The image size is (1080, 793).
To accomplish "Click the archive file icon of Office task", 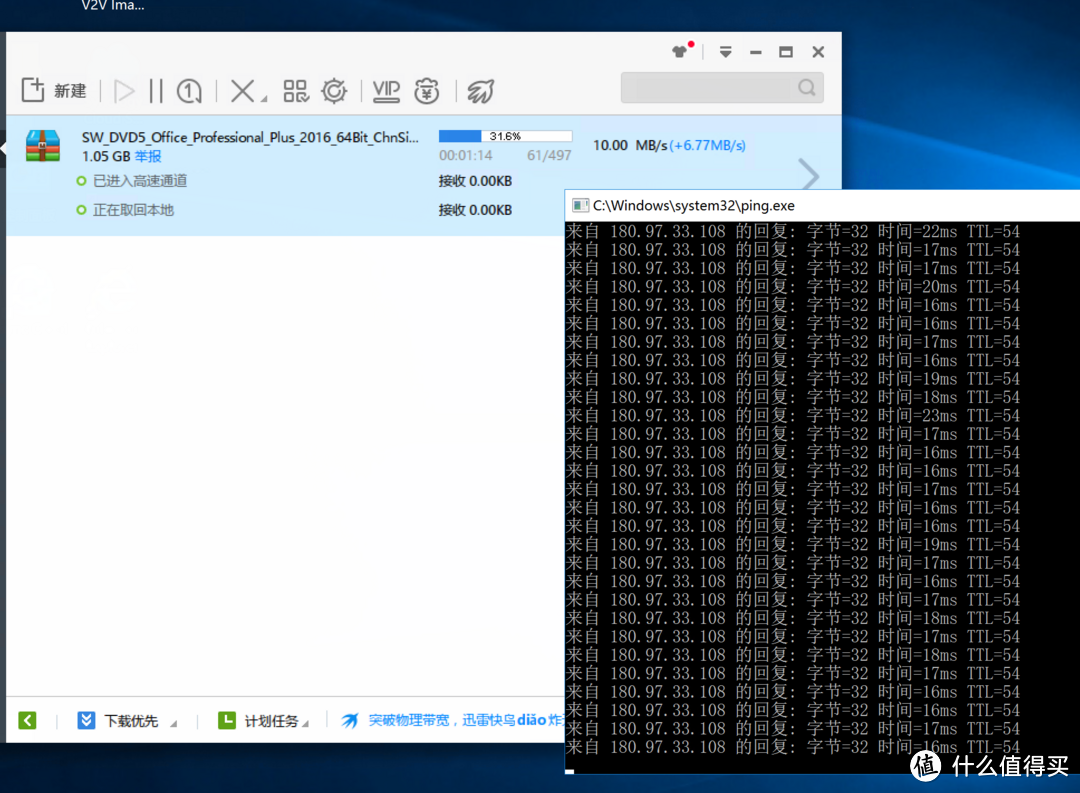I will point(43,146).
